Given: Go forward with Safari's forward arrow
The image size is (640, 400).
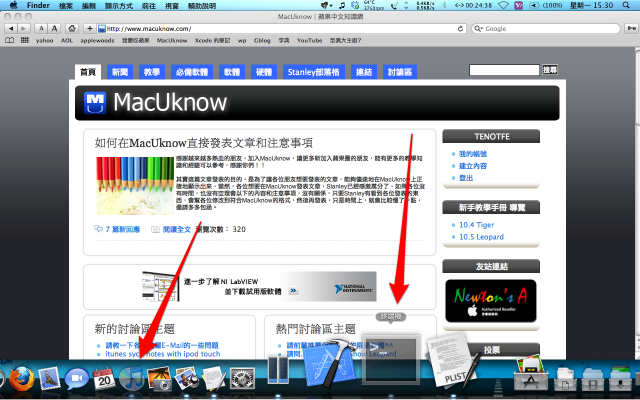Looking at the screenshot, I should coord(24,29).
